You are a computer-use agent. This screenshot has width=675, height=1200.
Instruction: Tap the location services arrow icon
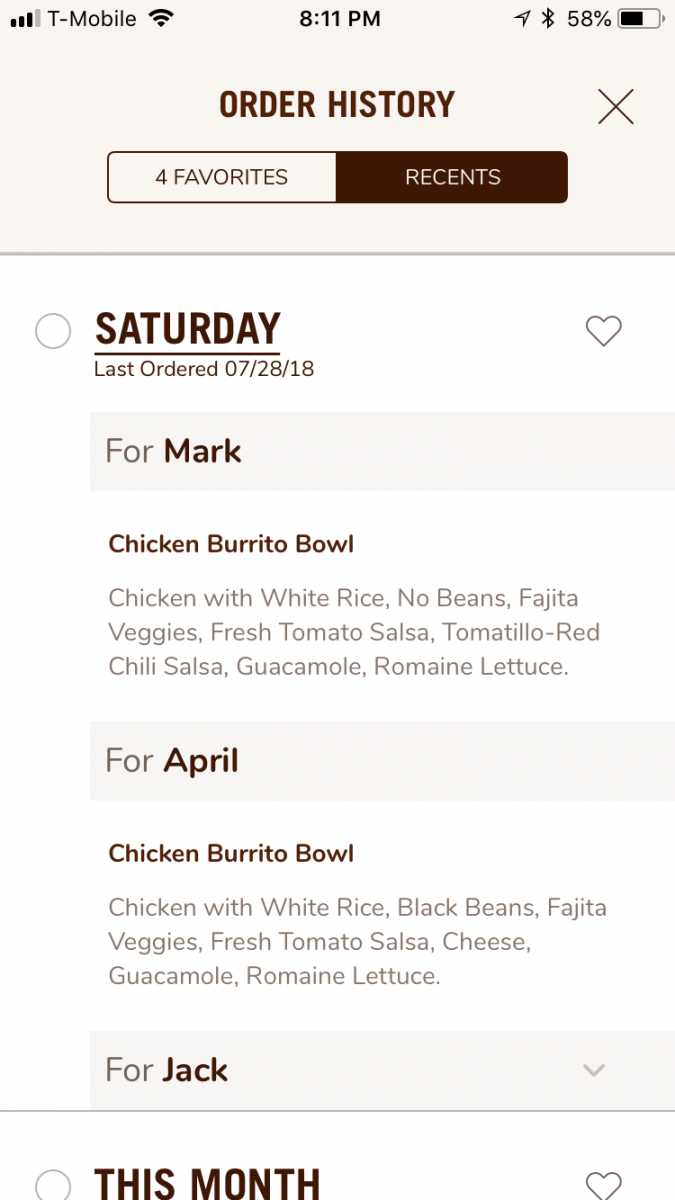click(x=522, y=19)
